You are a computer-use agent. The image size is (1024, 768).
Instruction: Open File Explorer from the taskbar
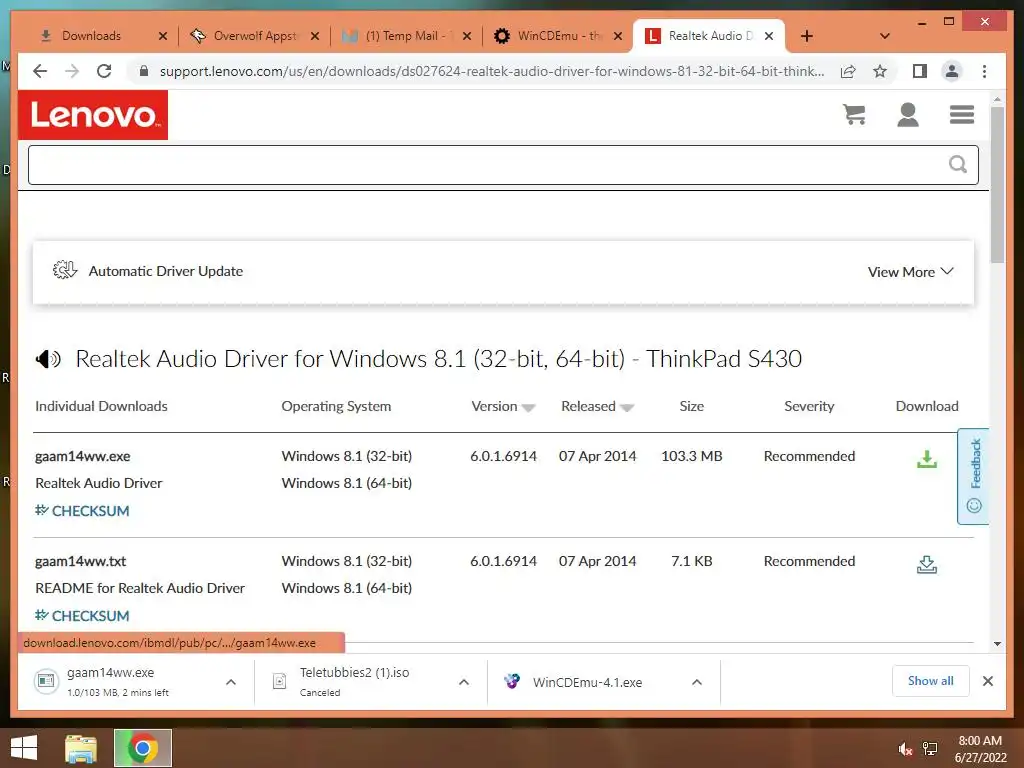81,748
